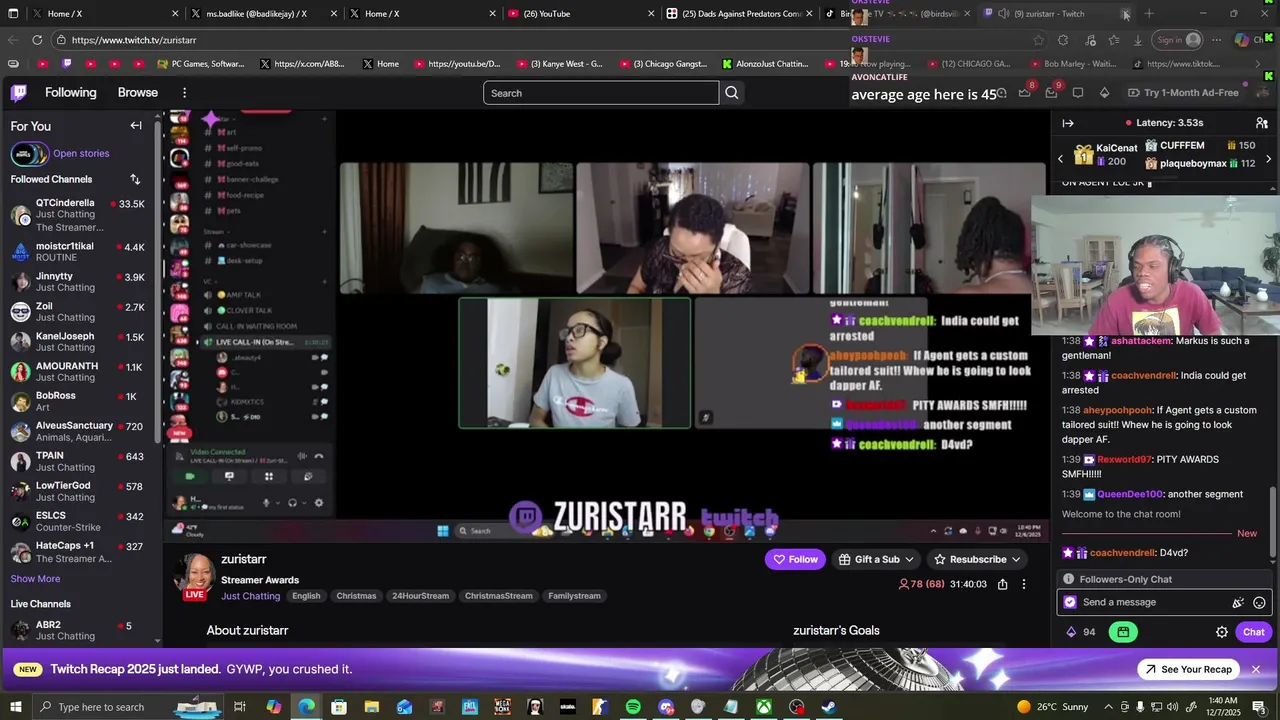Screen dimensions: 1280x720
Task: Mute the zuristarr Twitch tab audio
Action: (x=1003, y=14)
